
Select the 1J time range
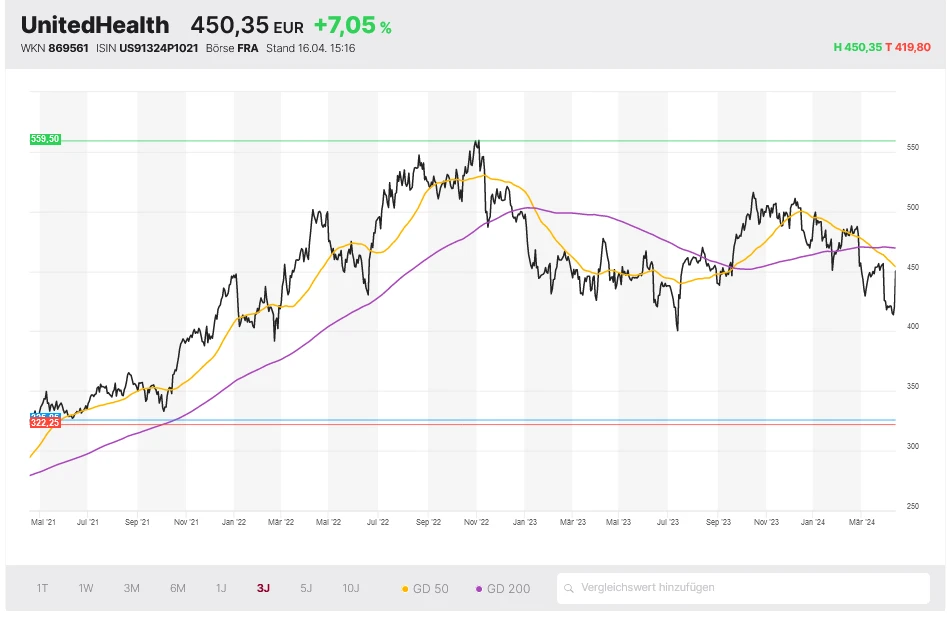220,588
